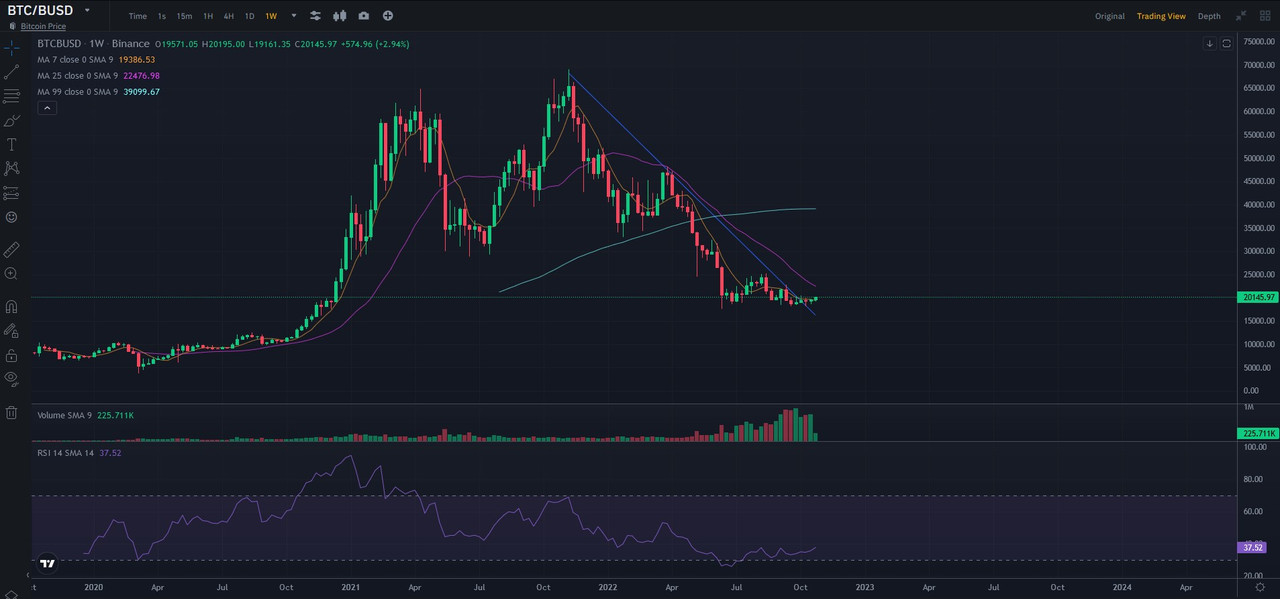
Task: Activate the zoom-in magnifier tool
Action: click(11, 273)
